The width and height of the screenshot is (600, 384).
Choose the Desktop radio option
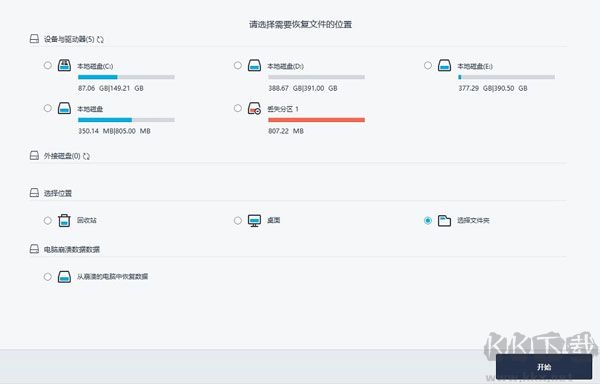(238, 220)
